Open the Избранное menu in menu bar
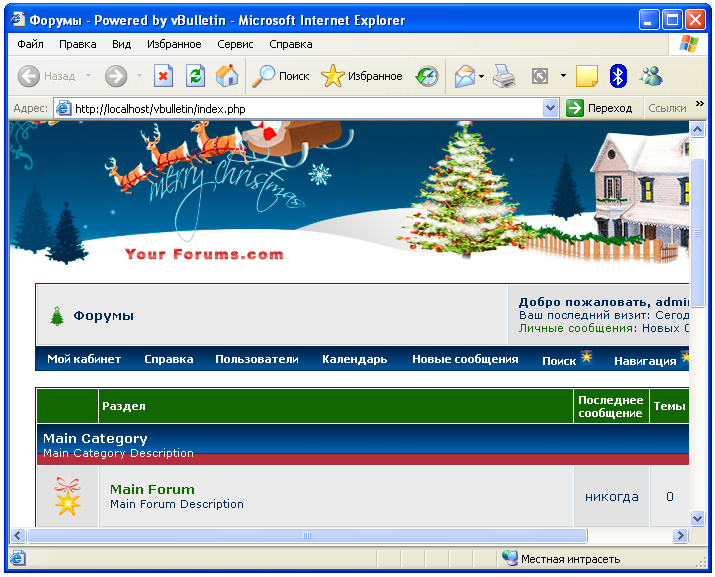The width and height of the screenshot is (715, 577). [174, 44]
